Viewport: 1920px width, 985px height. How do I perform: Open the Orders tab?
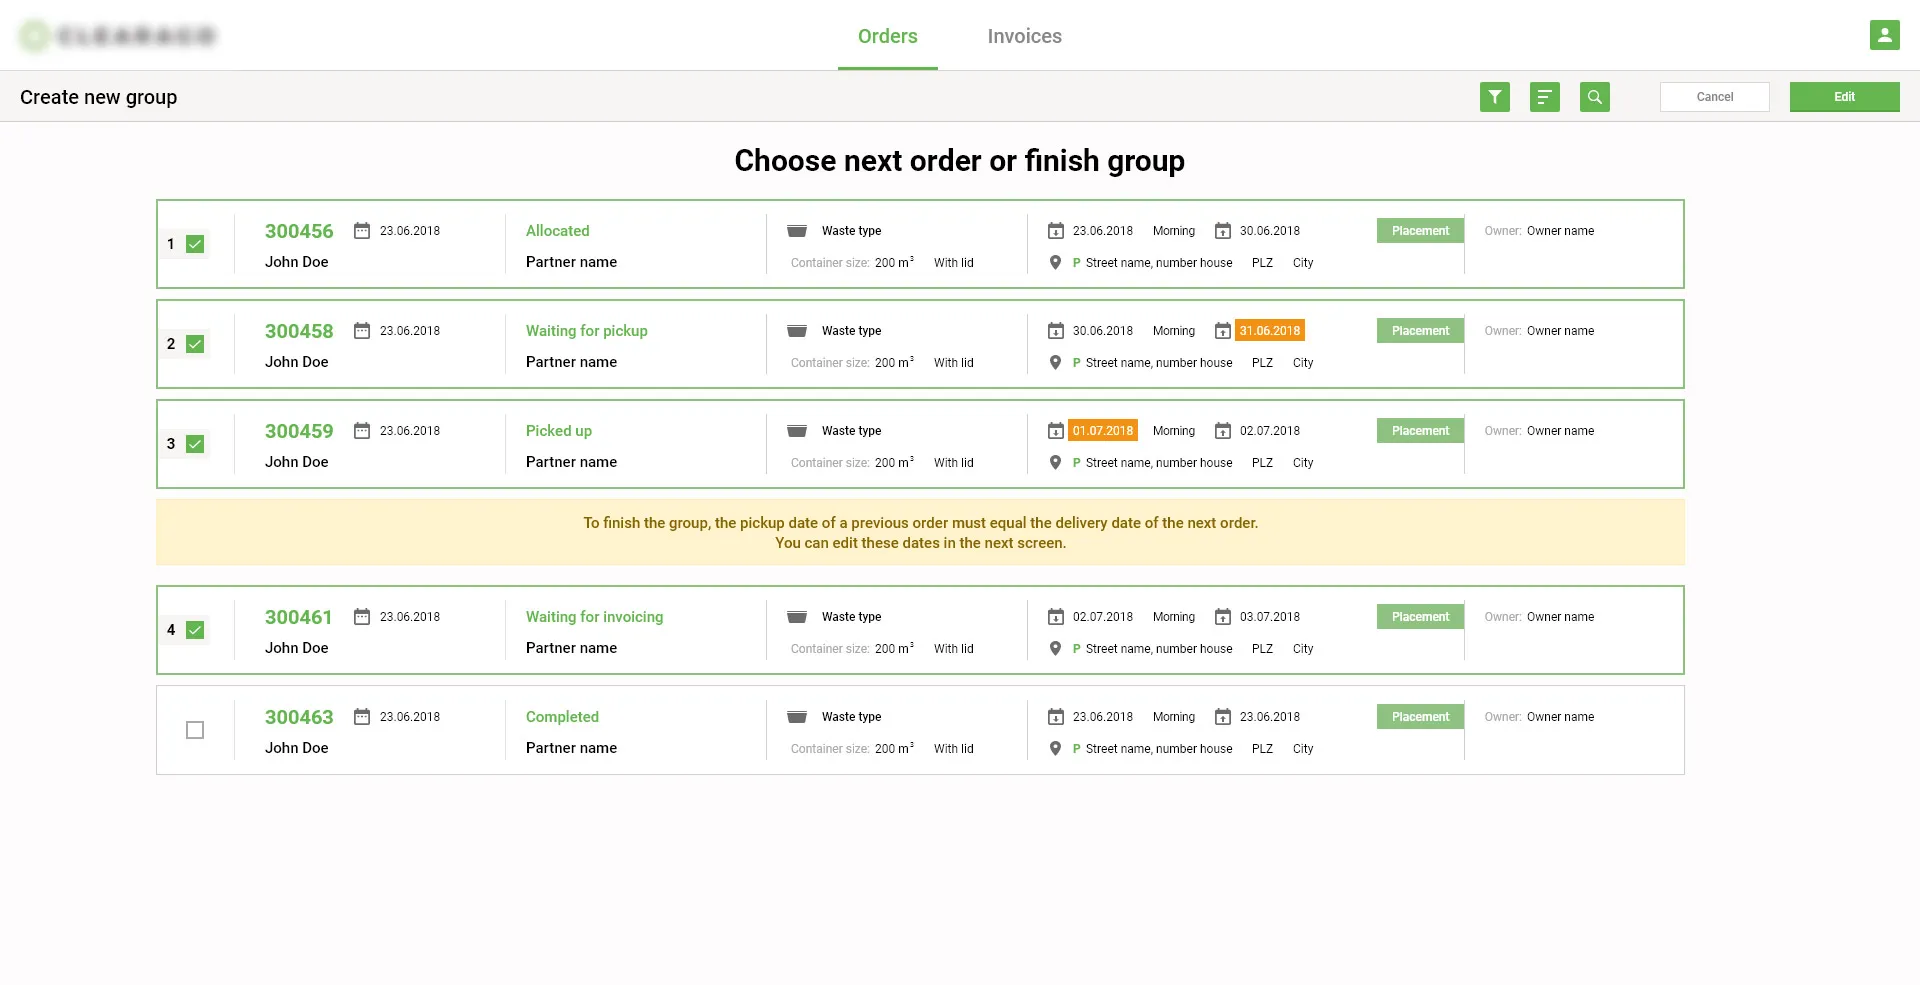tap(887, 36)
